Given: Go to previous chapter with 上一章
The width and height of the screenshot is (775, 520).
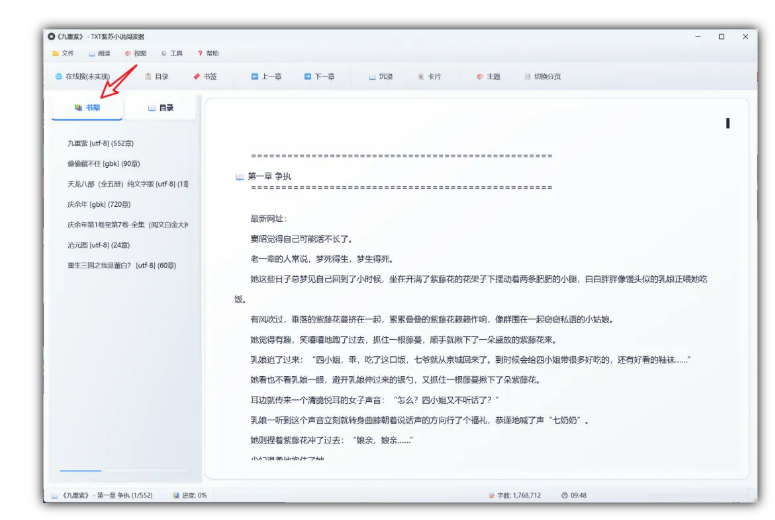Looking at the screenshot, I should tap(266, 77).
